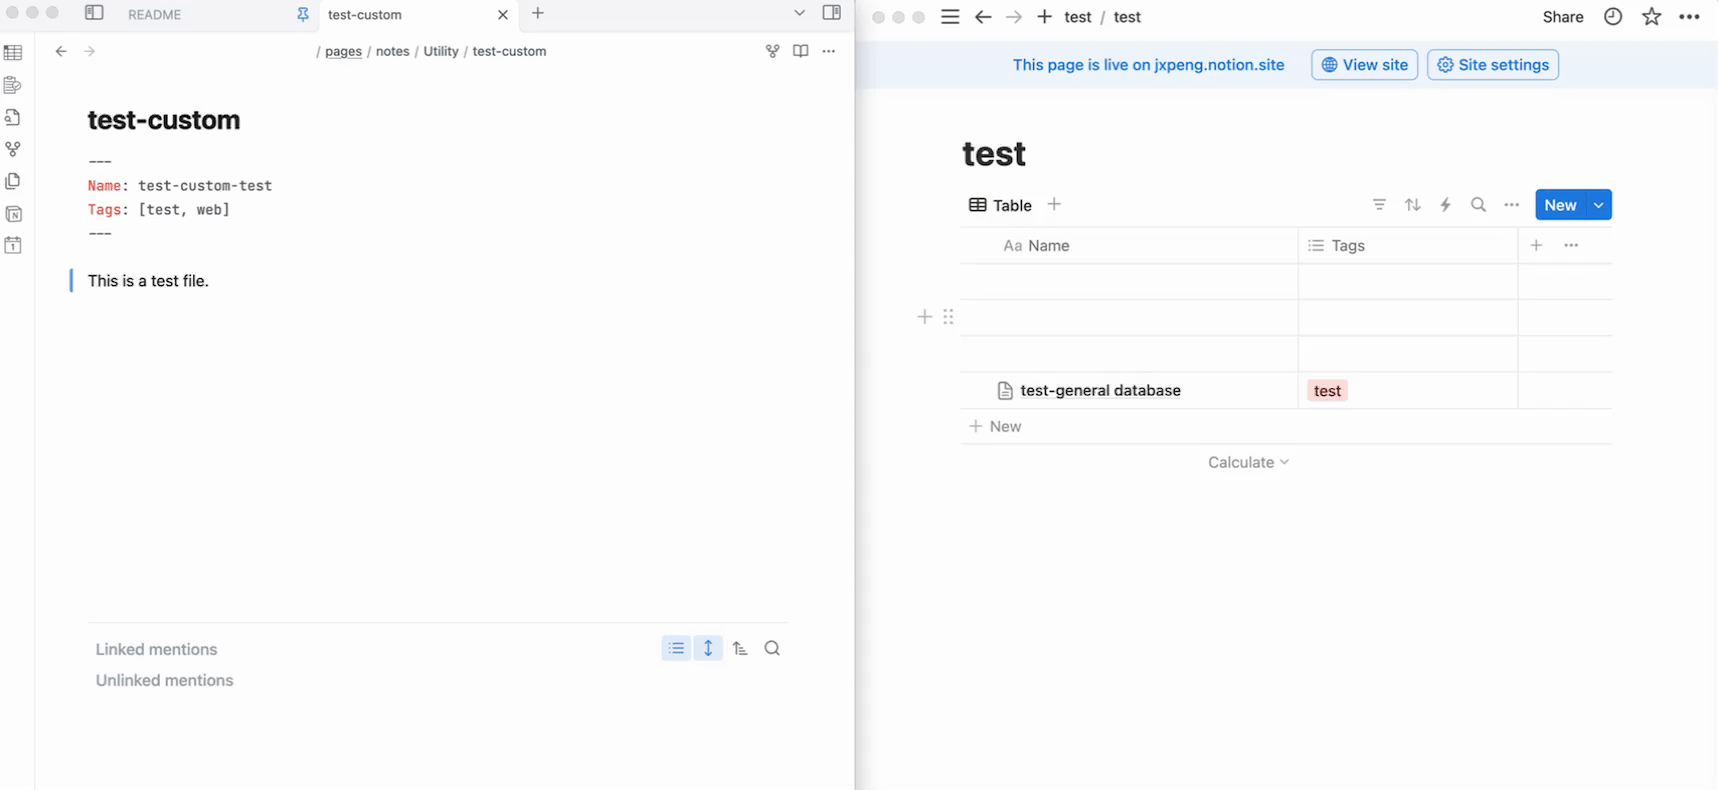Favorite the page with star icon

pyautogui.click(x=1651, y=17)
